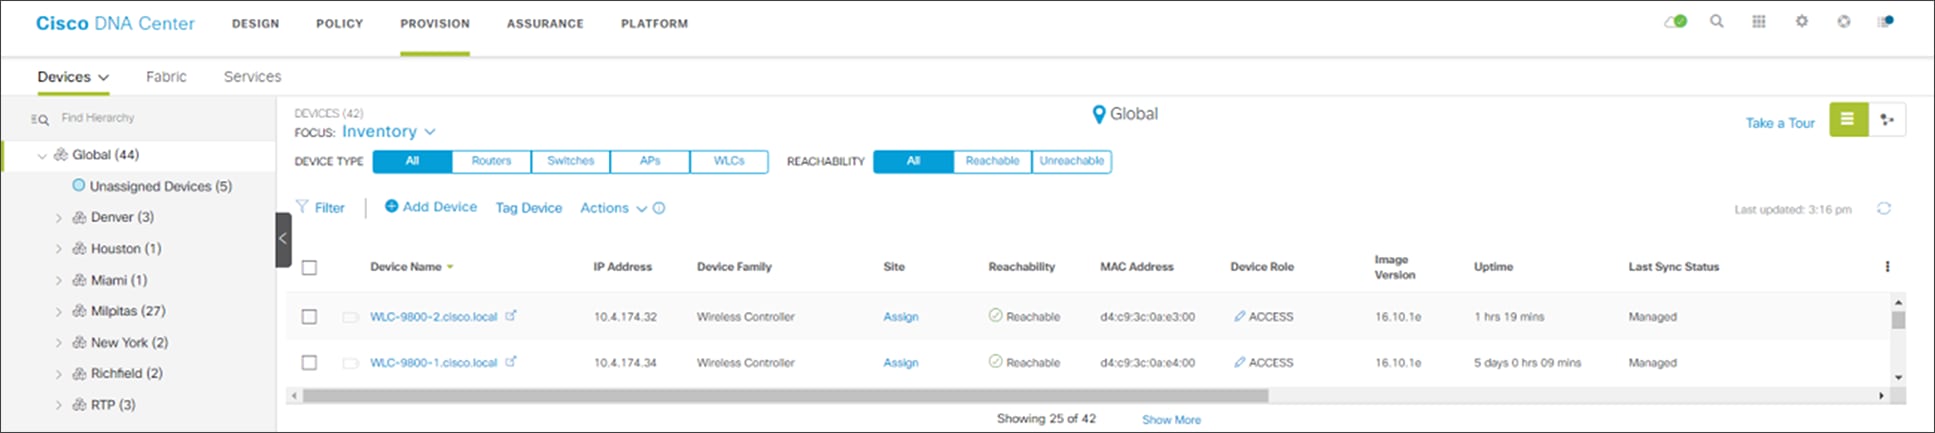Viewport: 1935px width, 433px height.
Task: Open WLC-9800-1 external launch icon
Action: click(x=510, y=362)
